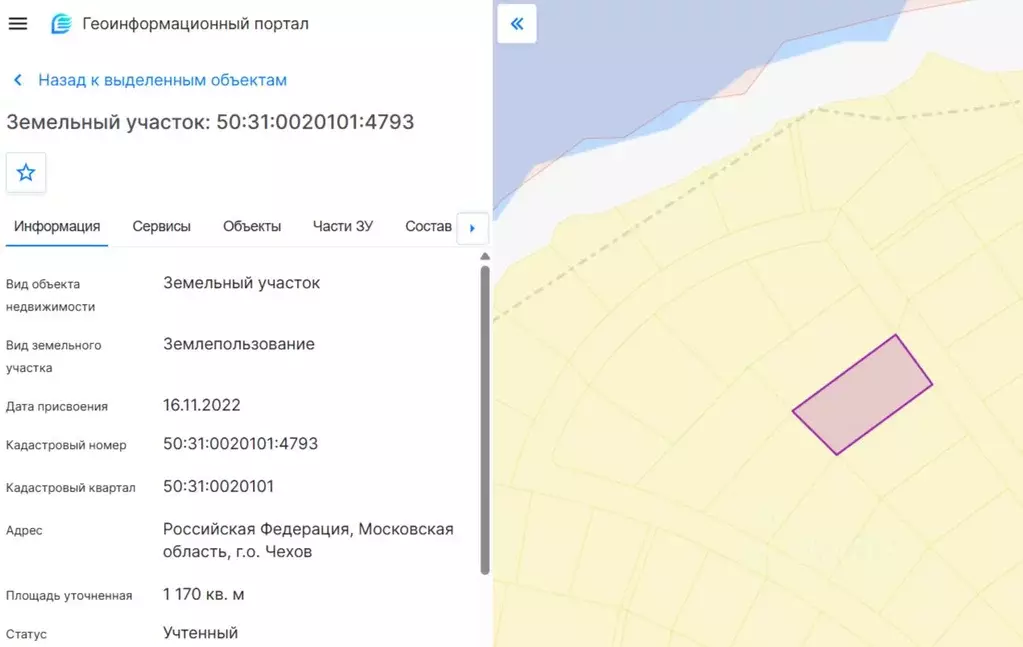Image resolution: width=1023 pixels, height=647 pixels.
Task: Show more tabs with right arrow
Action: coord(472,228)
